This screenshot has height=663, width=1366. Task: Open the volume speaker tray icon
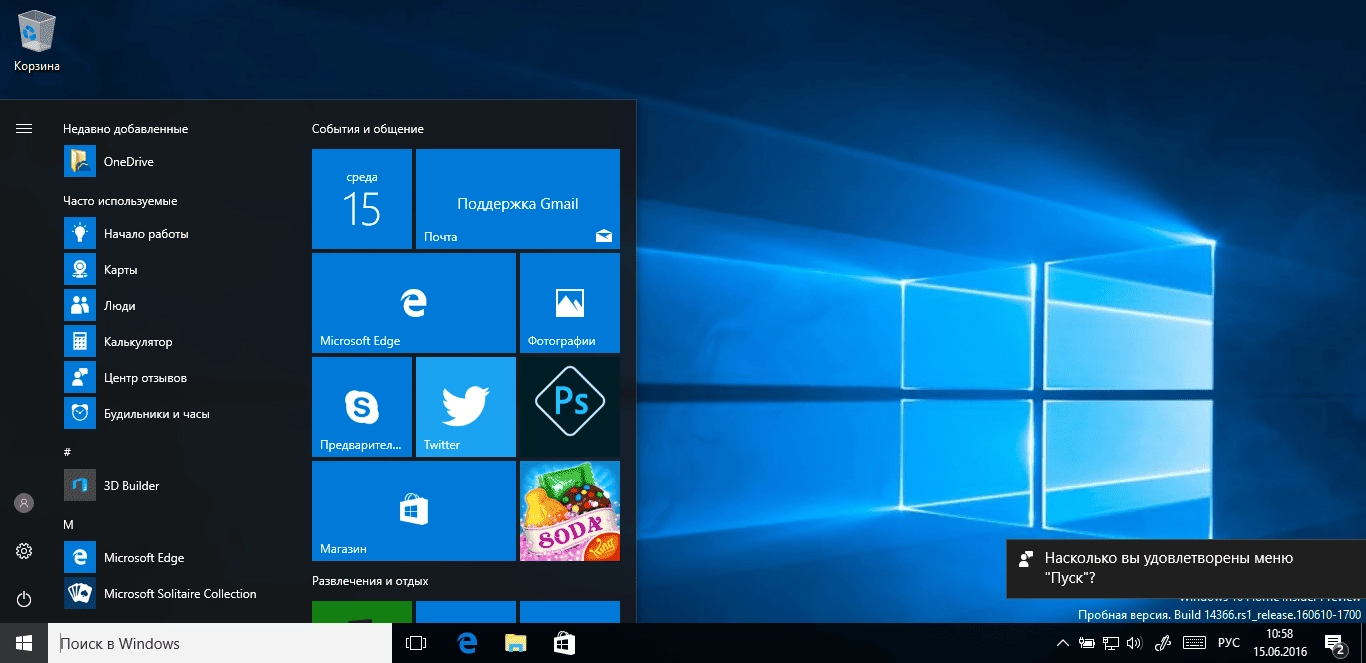pos(1136,643)
